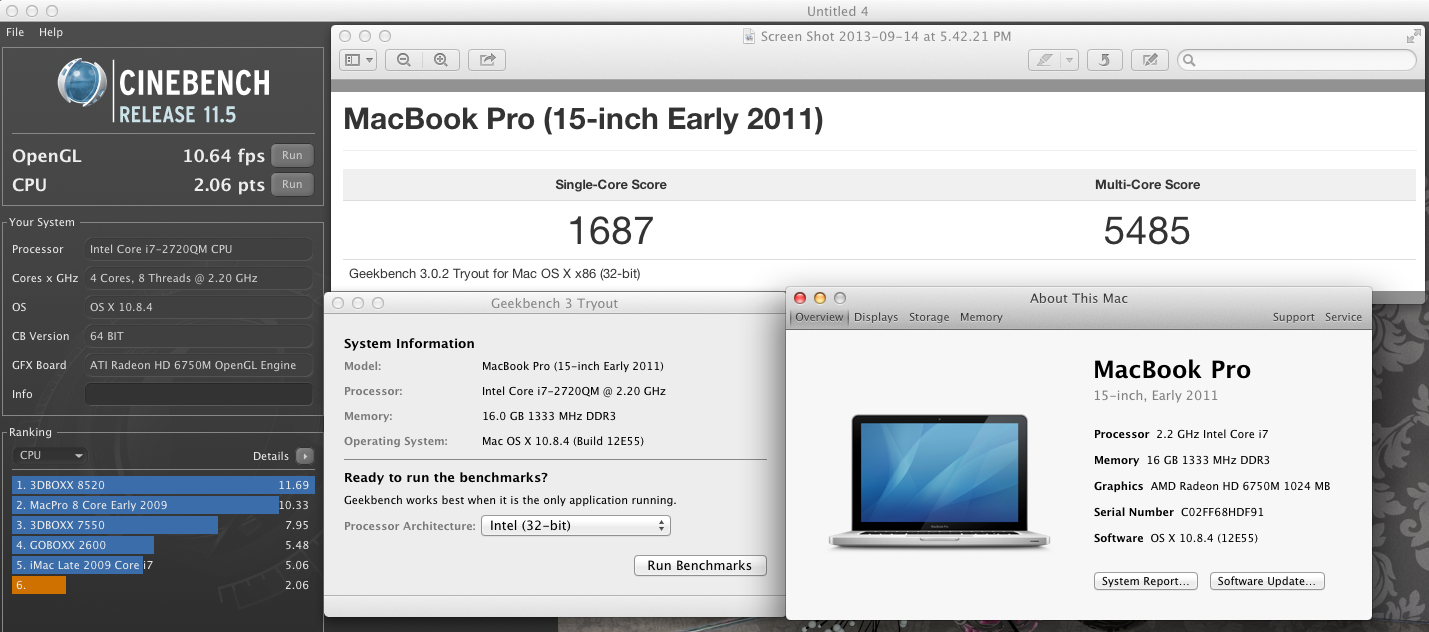Close the About This Mac window

[x=799, y=298]
